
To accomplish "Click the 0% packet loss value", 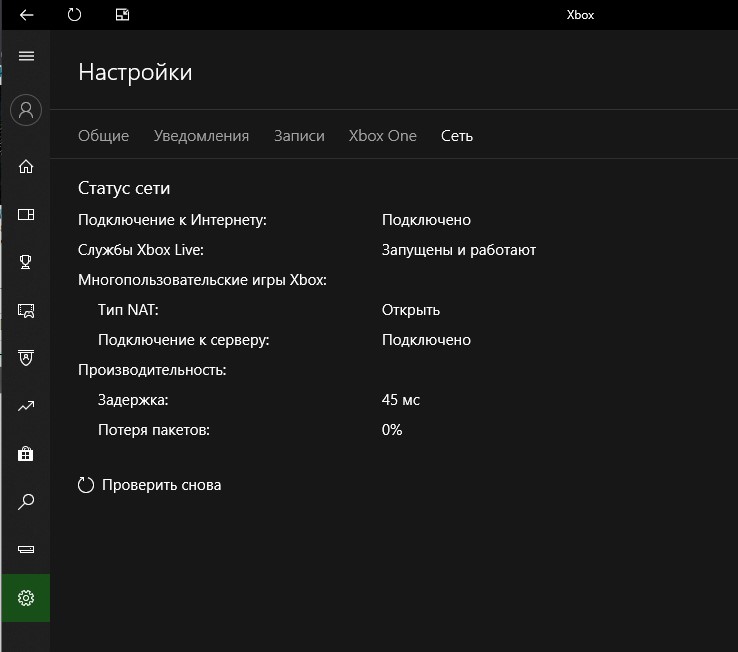I will pos(392,430).
